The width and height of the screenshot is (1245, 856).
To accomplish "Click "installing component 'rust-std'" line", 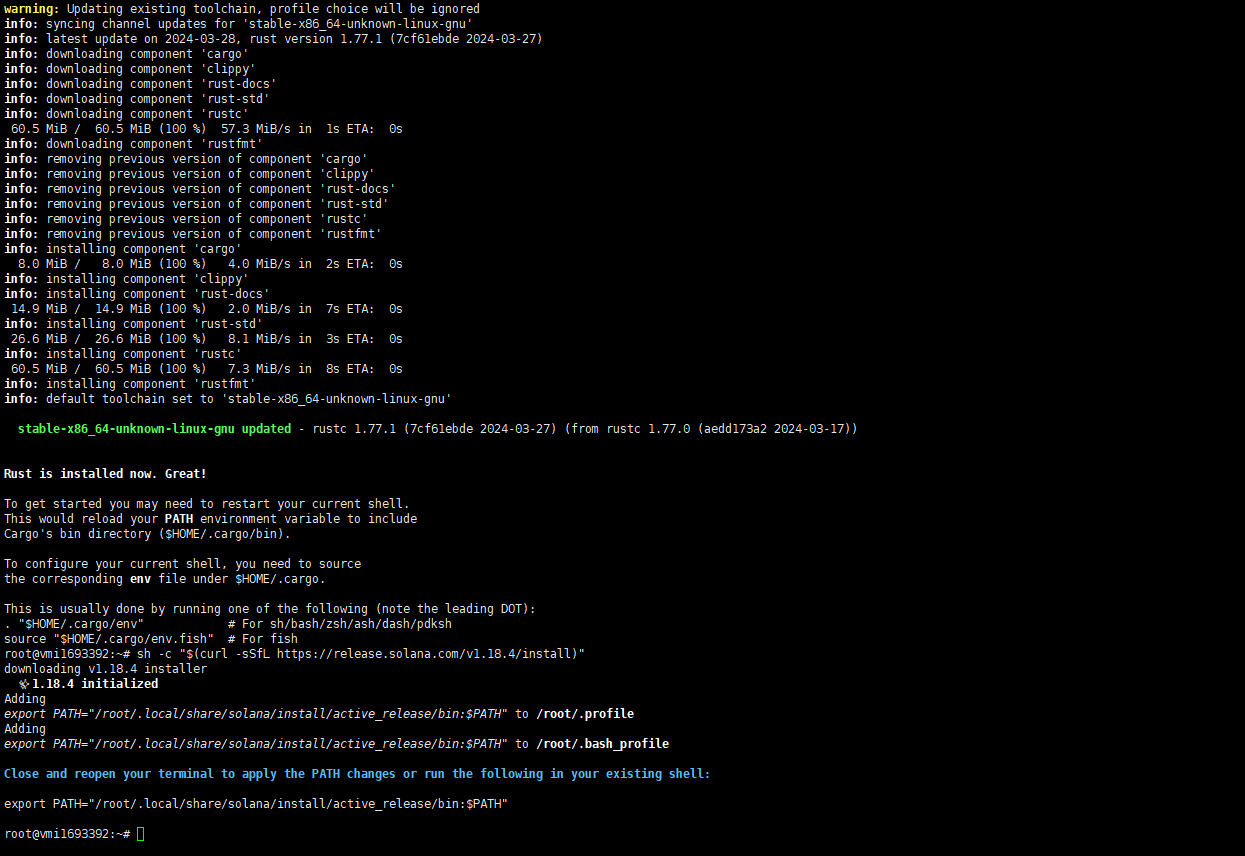I will (x=133, y=324).
